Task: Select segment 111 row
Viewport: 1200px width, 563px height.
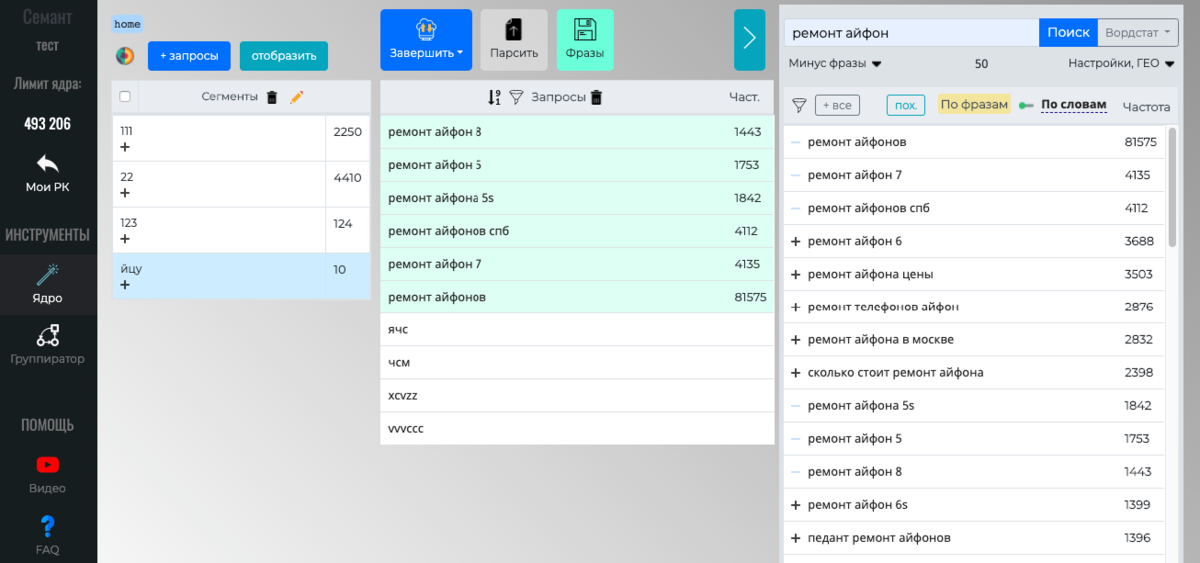Action: (241, 138)
